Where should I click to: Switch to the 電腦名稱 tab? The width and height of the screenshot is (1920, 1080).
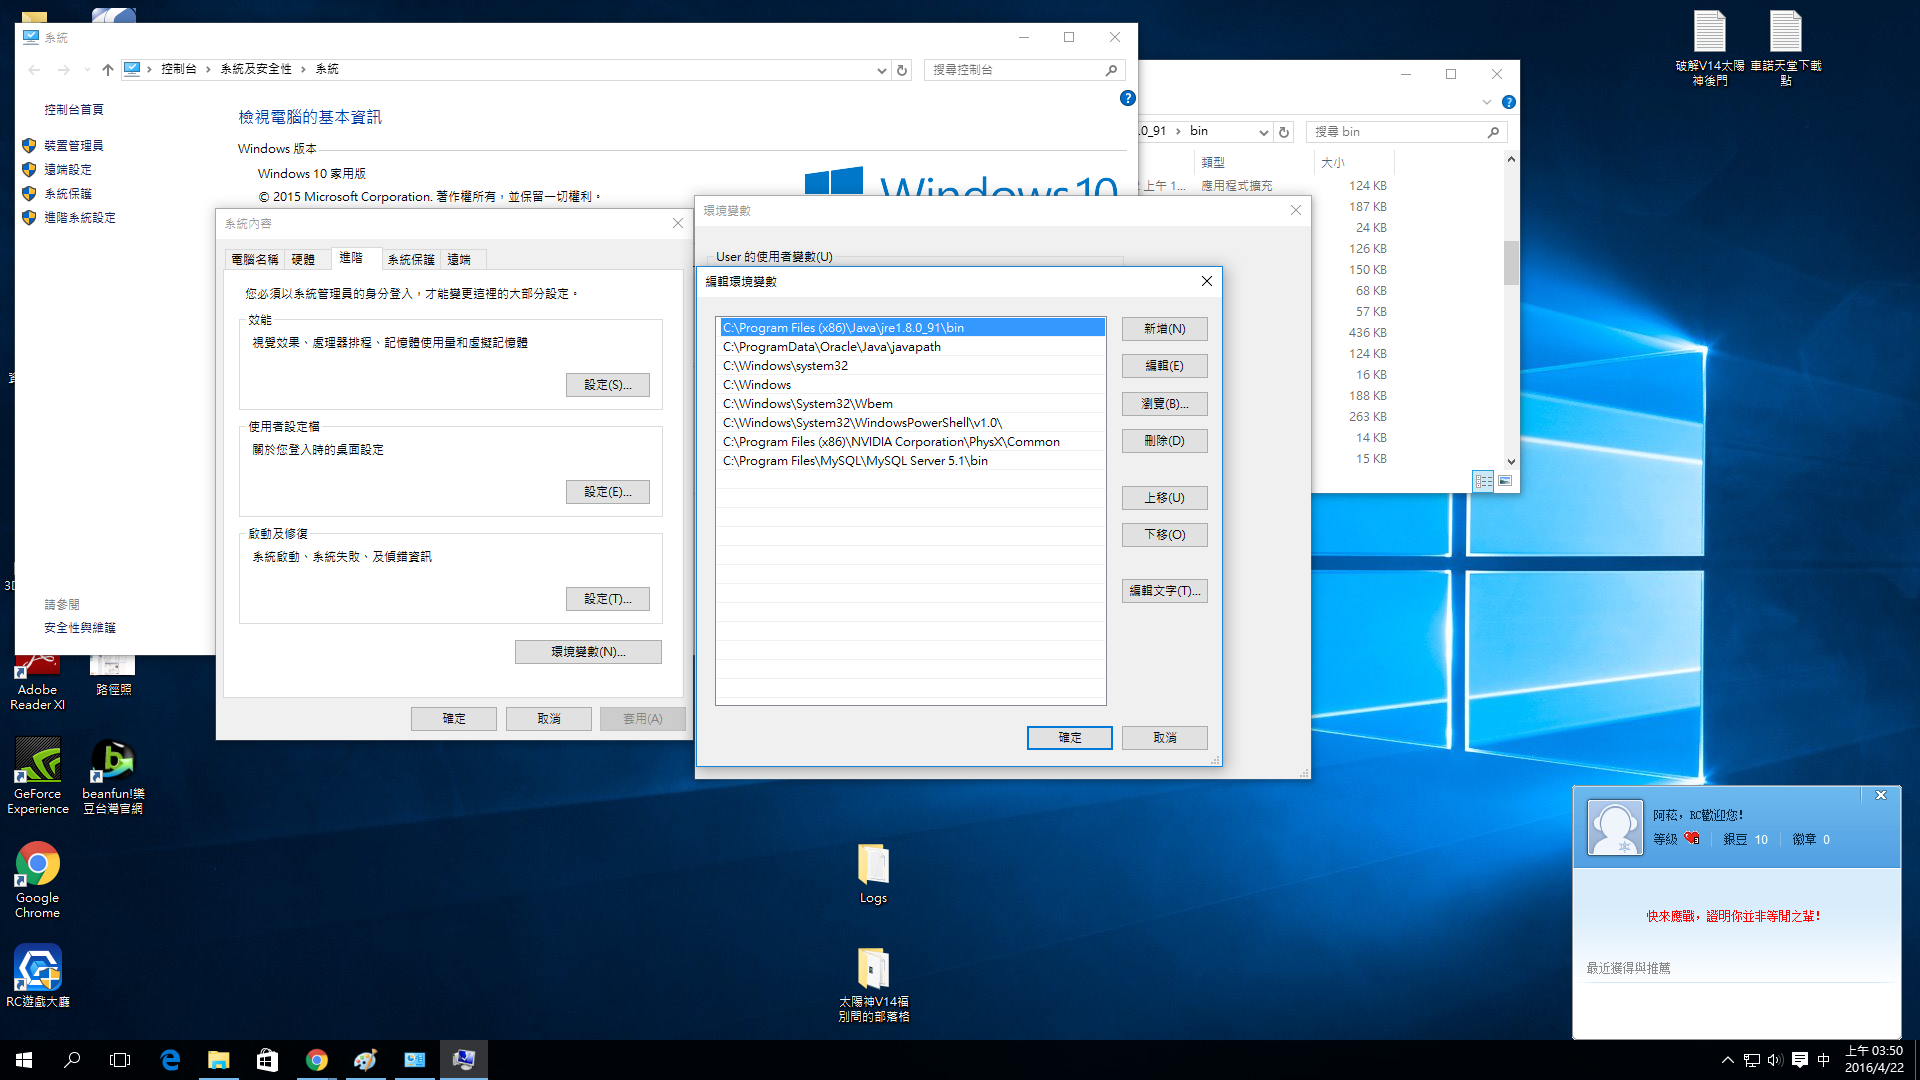(255, 260)
